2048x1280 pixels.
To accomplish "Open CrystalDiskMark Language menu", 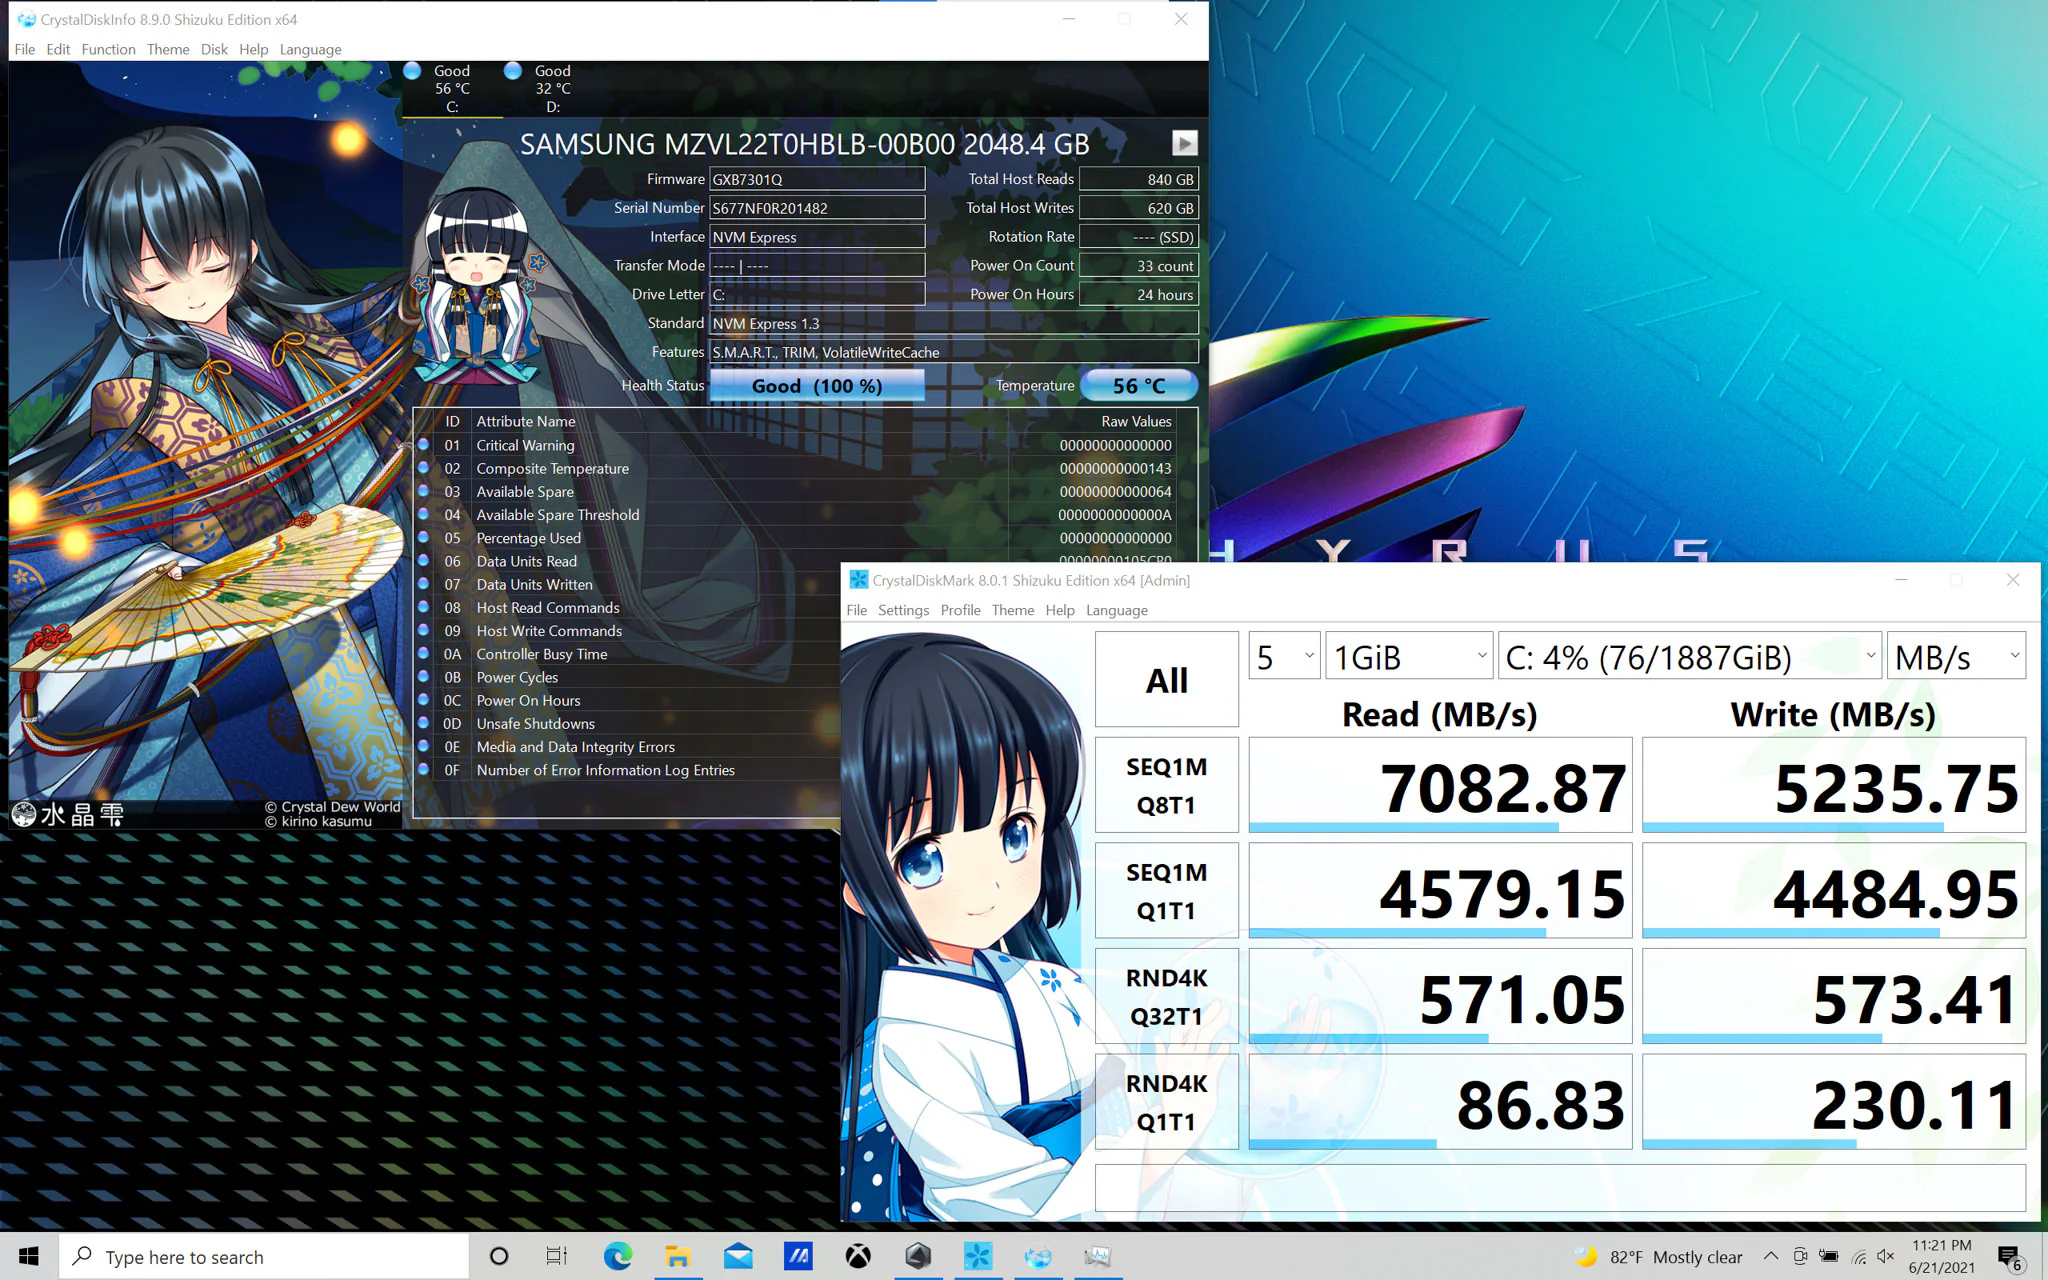I will click(x=1116, y=610).
